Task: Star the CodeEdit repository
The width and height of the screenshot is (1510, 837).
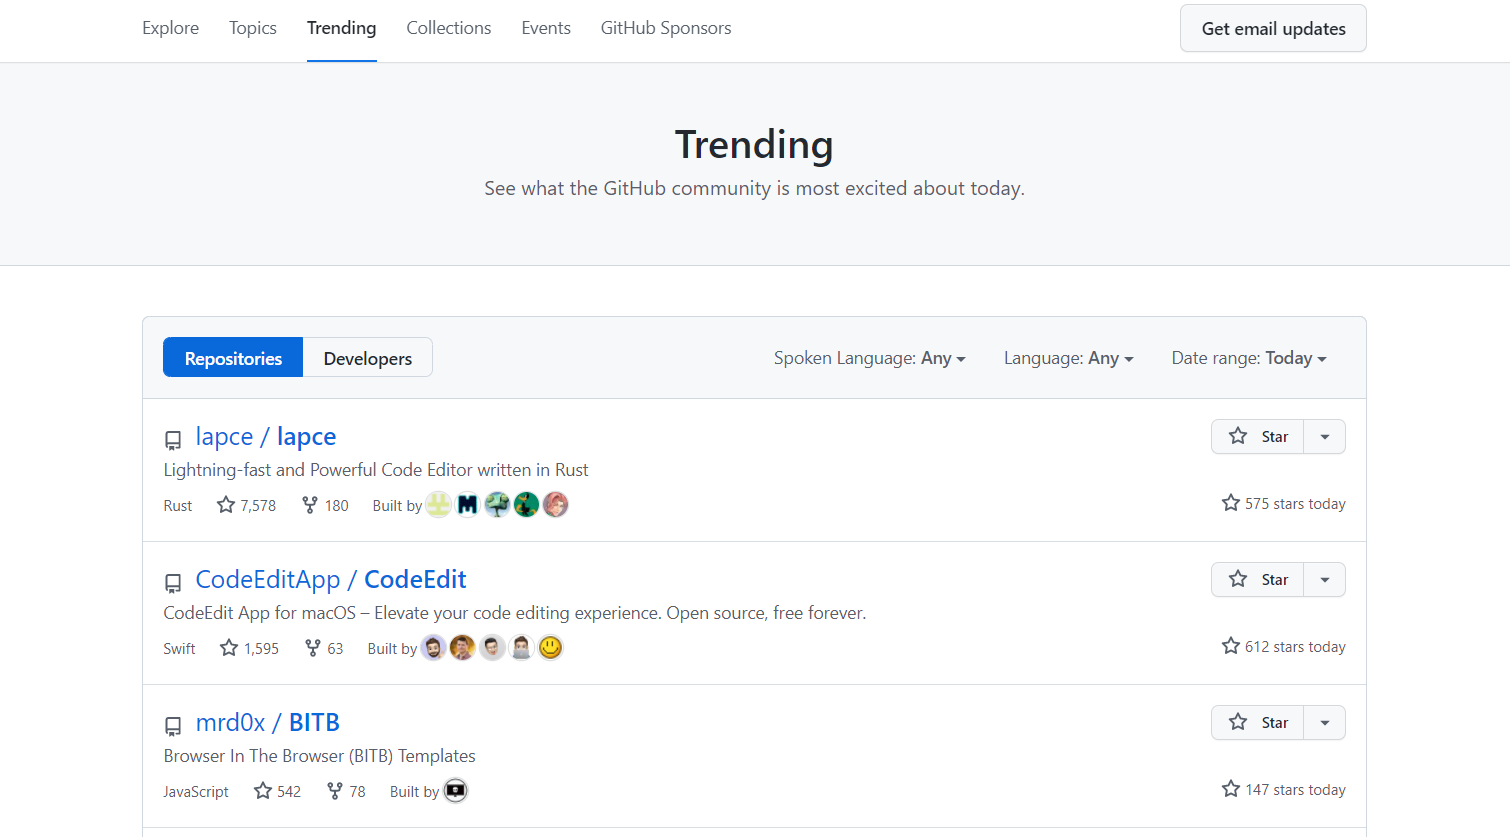Action: [x=1258, y=579]
